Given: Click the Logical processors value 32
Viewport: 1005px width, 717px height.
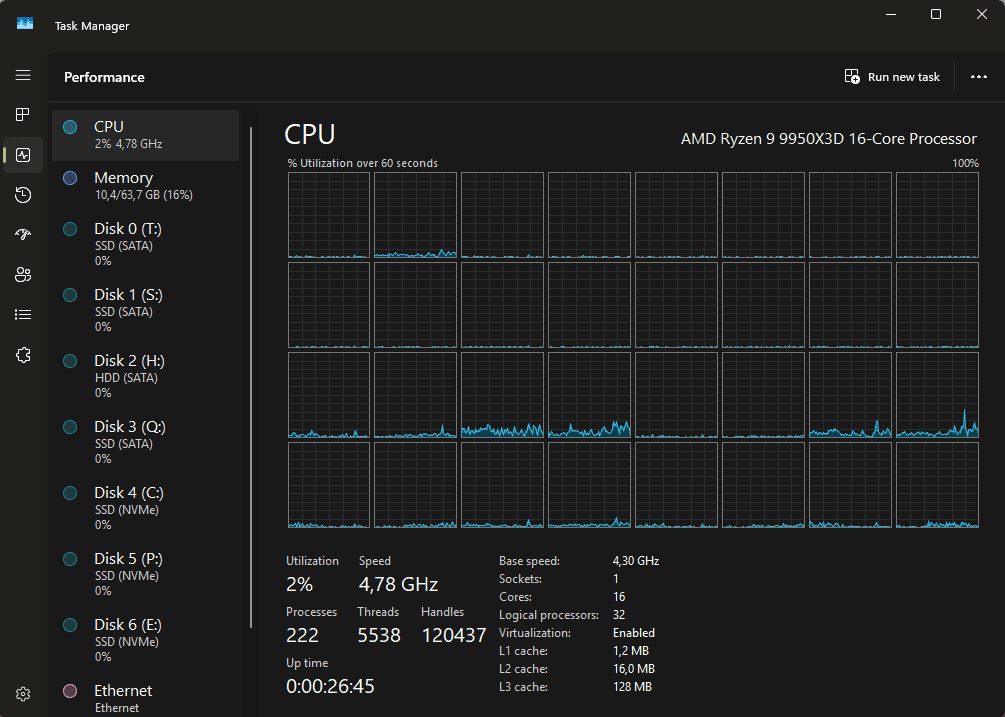Looking at the screenshot, I should (x=619, y=614).
